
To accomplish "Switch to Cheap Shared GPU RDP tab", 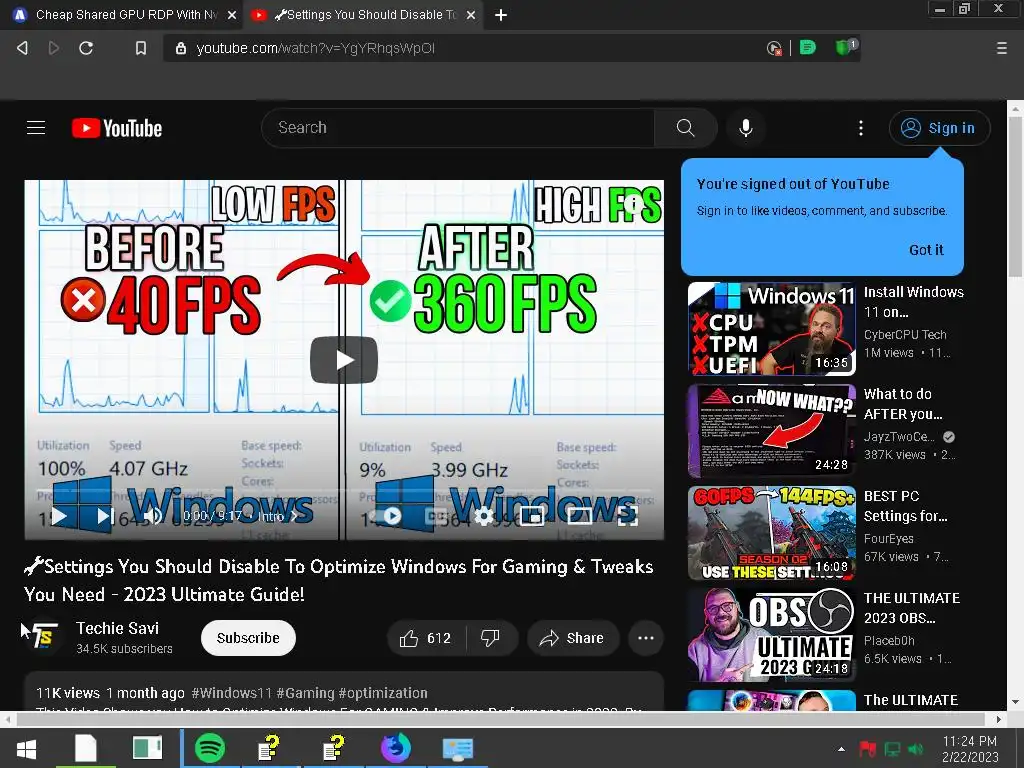I will tap(125, 15).
